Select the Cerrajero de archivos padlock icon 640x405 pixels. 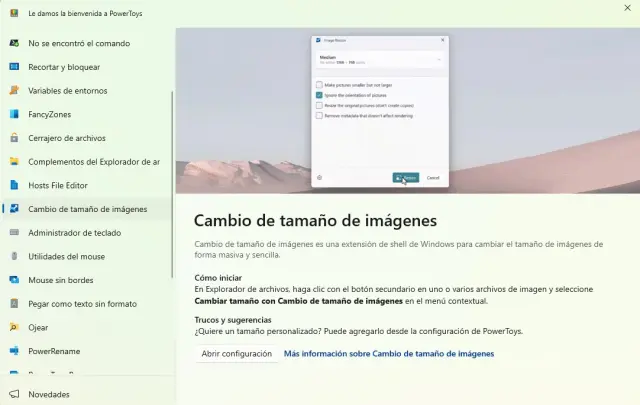click(14, 138)
